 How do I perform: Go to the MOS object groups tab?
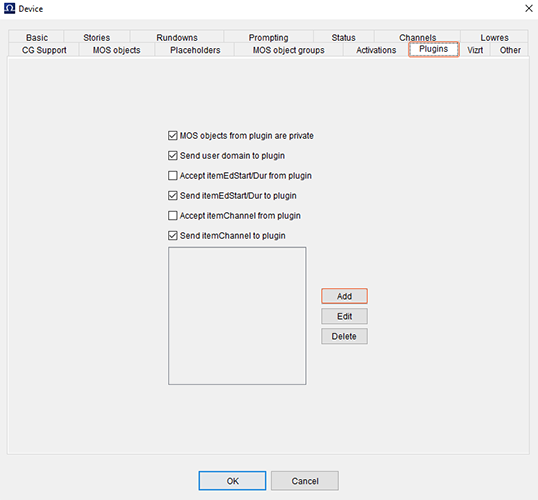289,50
